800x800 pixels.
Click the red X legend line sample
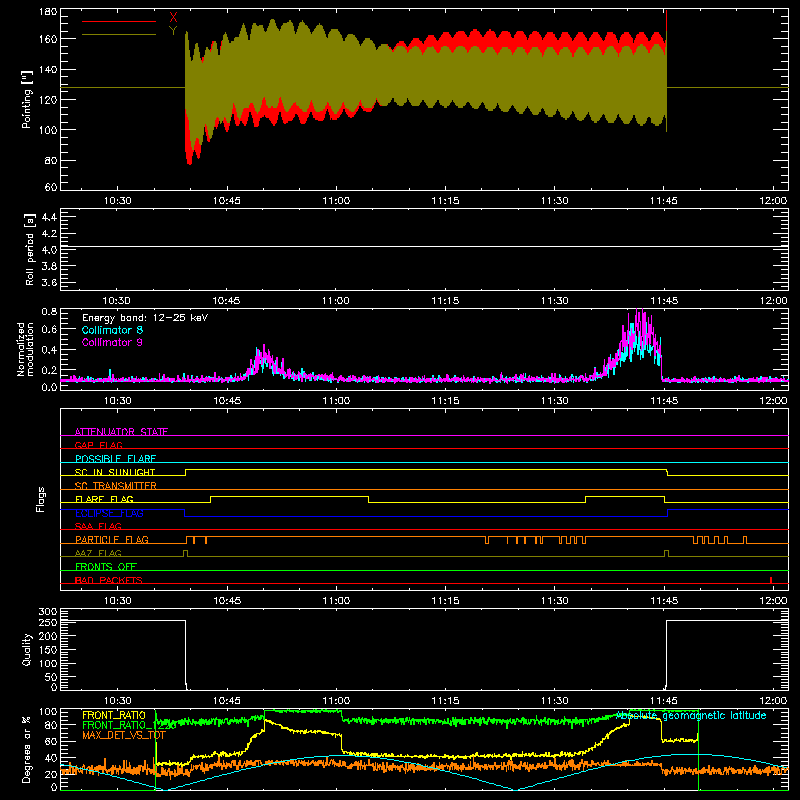119,21
